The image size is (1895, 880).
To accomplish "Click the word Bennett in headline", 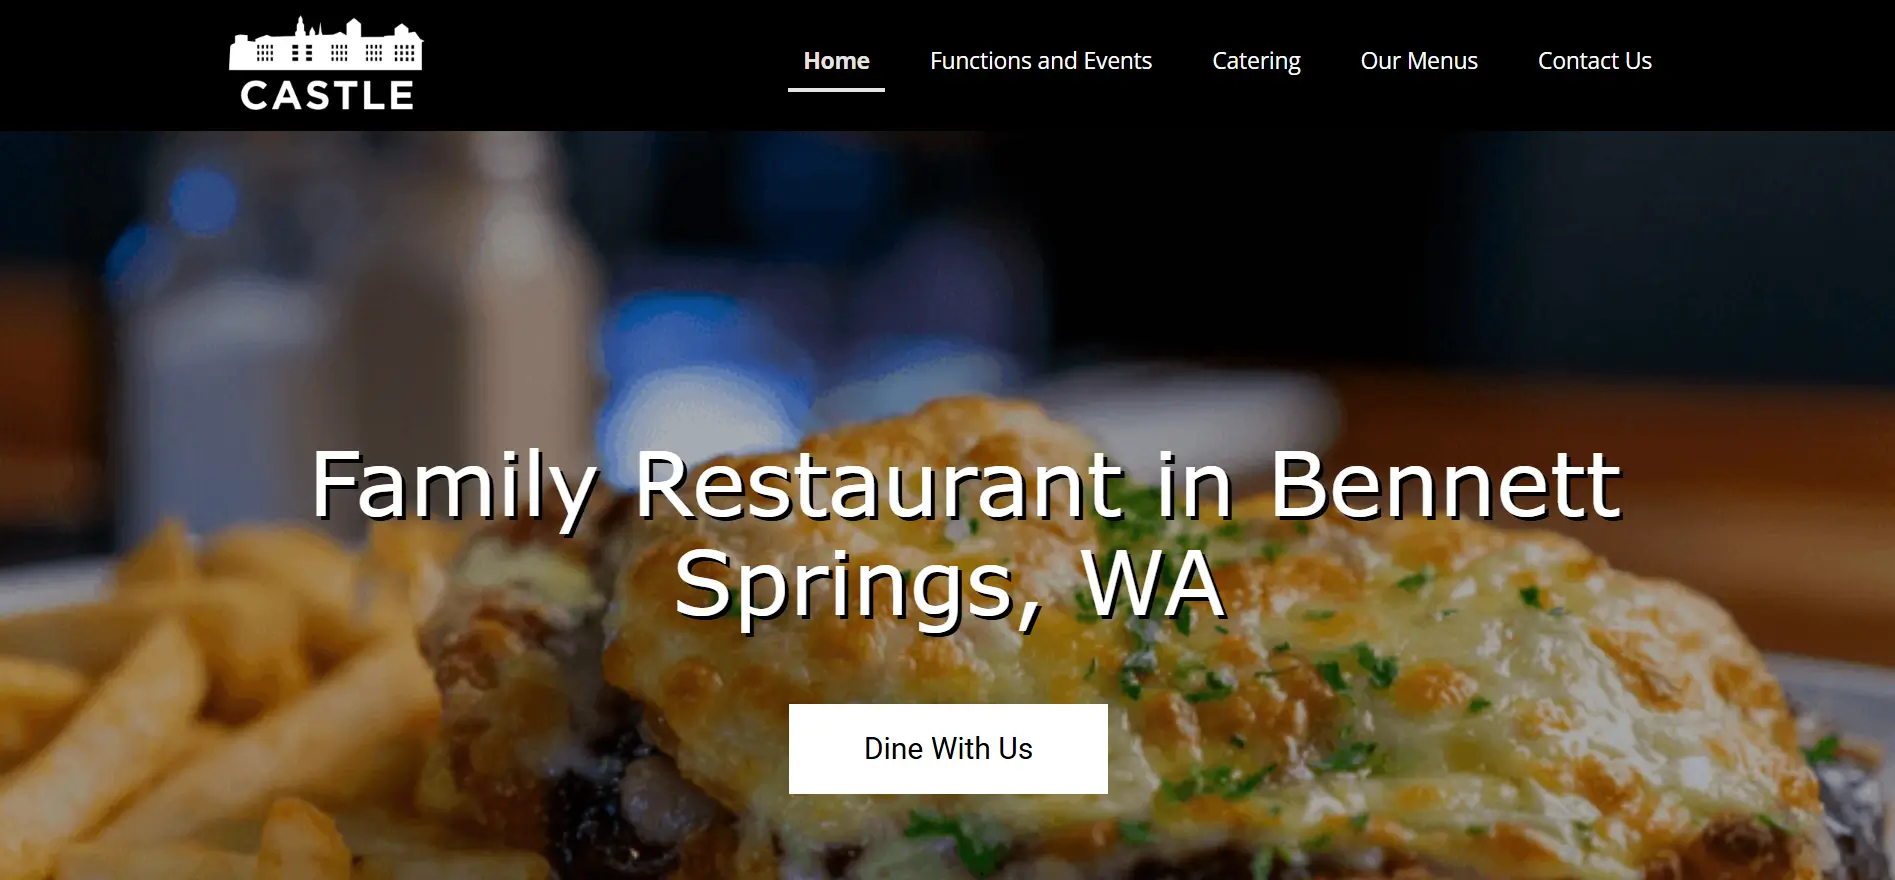I will coord(1445,485).
